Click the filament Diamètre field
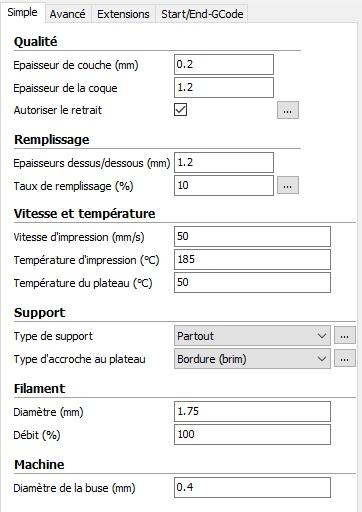The height and width of the screenshot is (512, 362). pyautogui.click(x=252, y=412)
